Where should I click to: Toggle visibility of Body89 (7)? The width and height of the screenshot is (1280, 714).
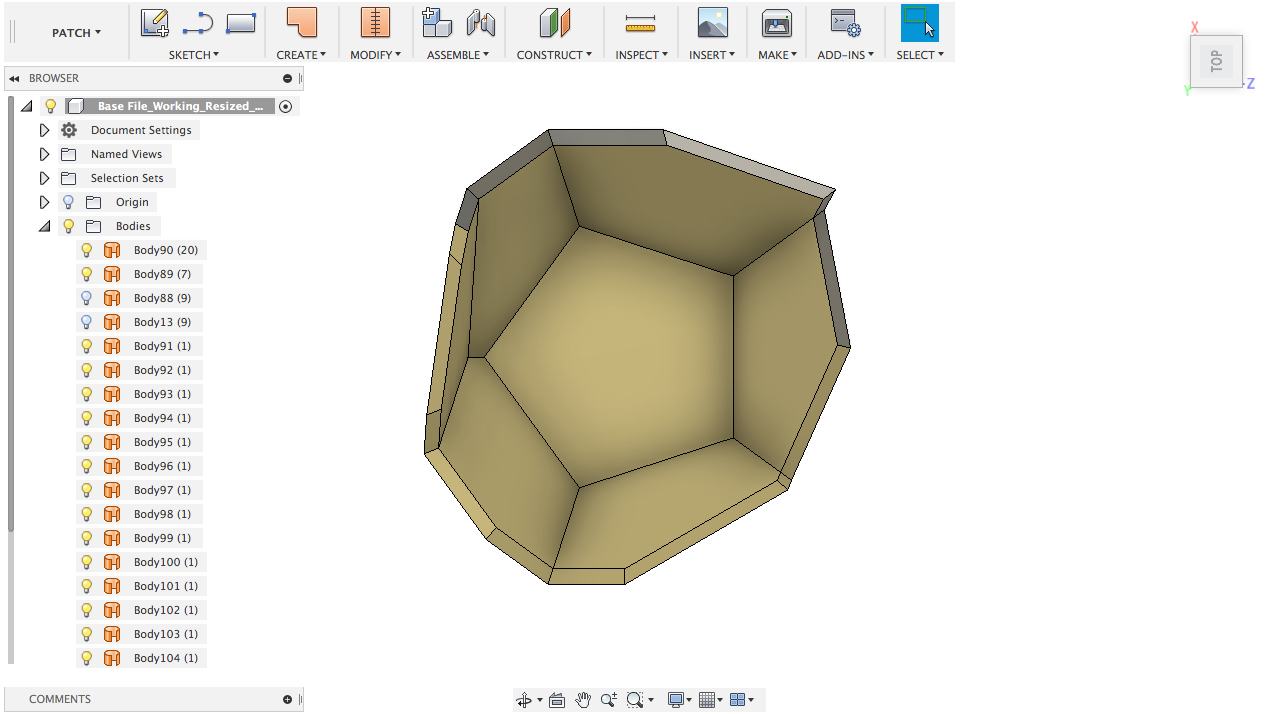pos(87,274)
